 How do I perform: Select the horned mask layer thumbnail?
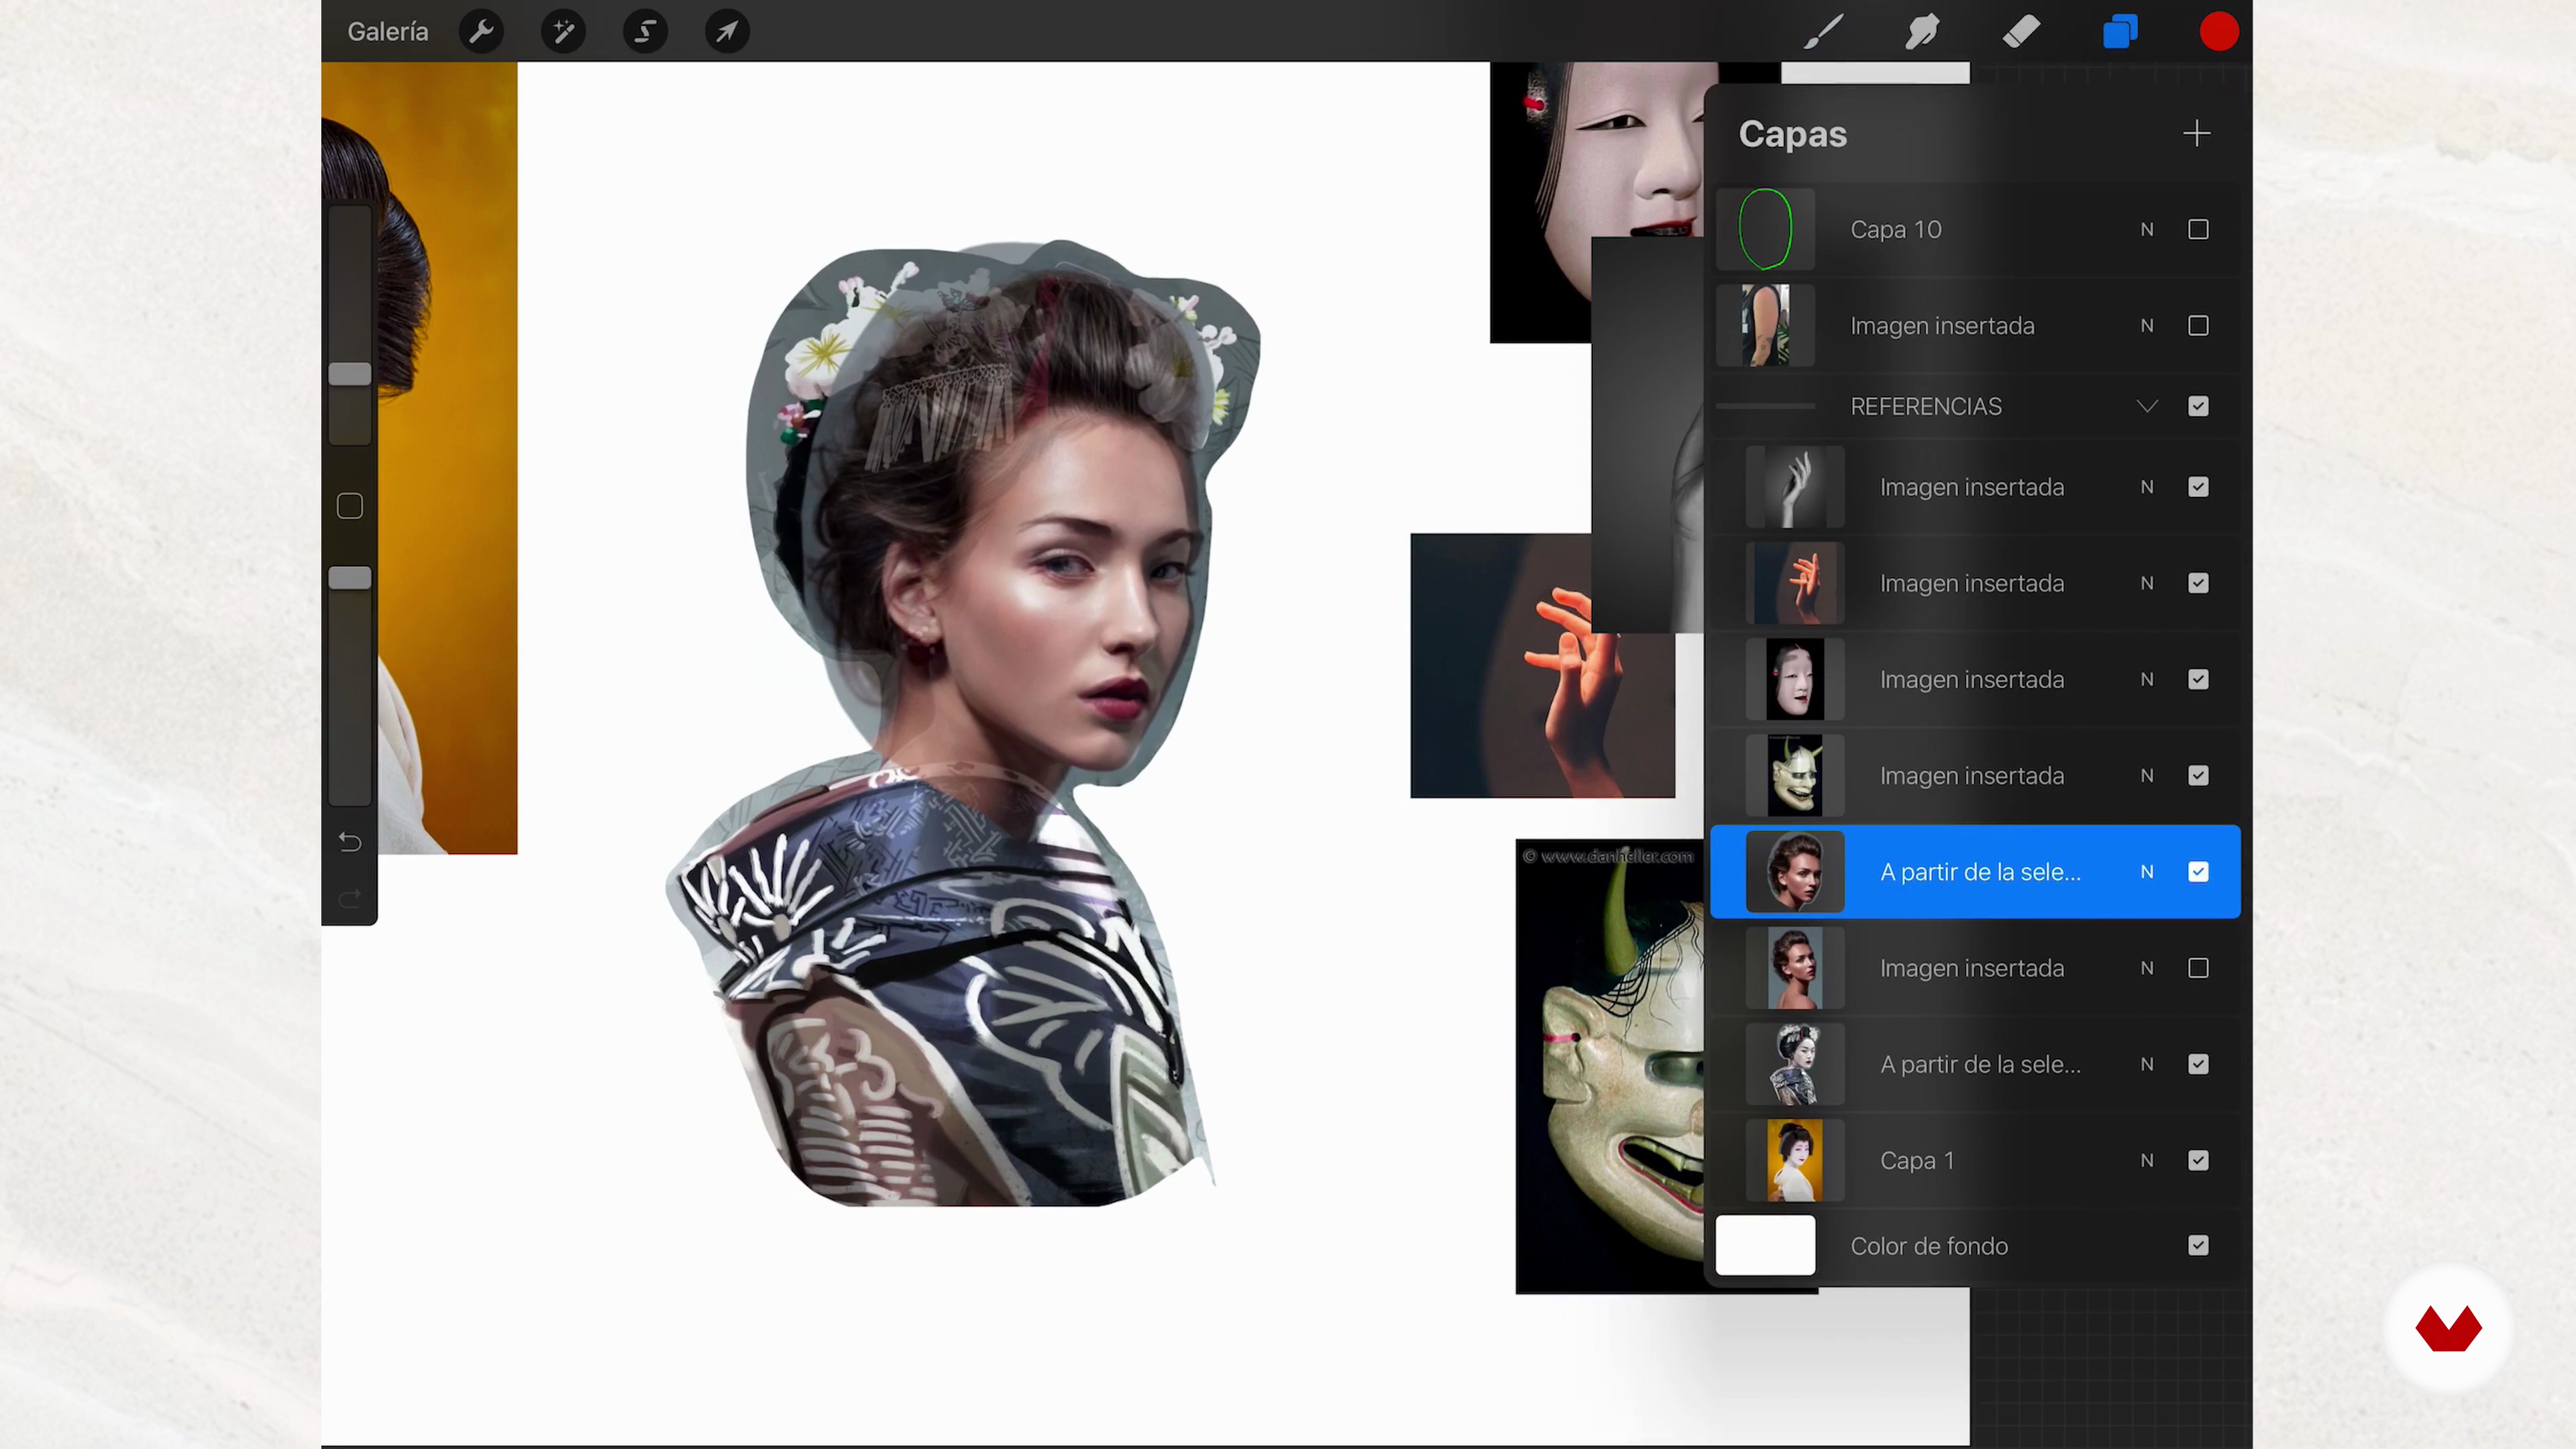tap(1794, 776)
